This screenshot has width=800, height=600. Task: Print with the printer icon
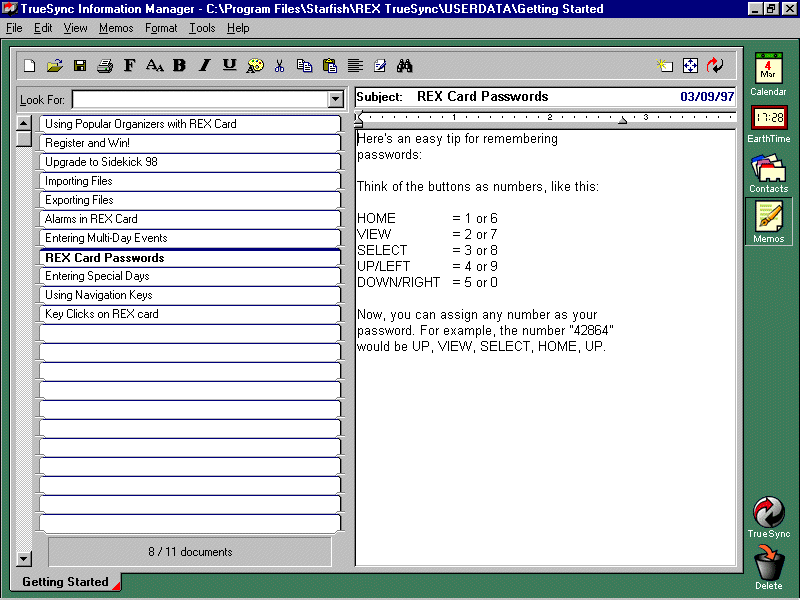(105, 65)
